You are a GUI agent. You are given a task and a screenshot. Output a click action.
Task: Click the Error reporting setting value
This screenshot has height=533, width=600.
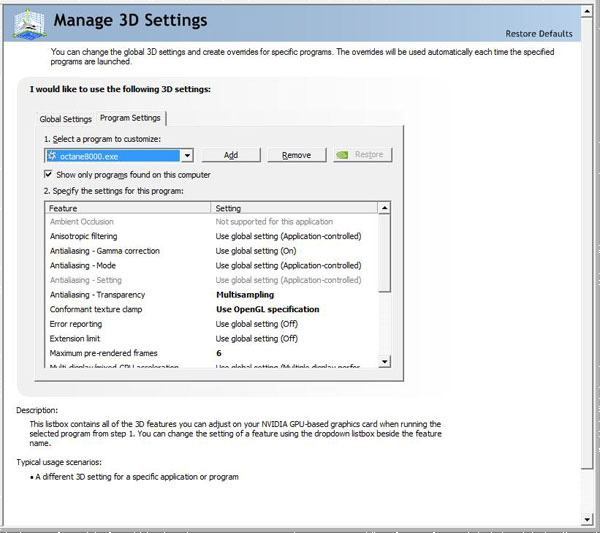point(257,324)
